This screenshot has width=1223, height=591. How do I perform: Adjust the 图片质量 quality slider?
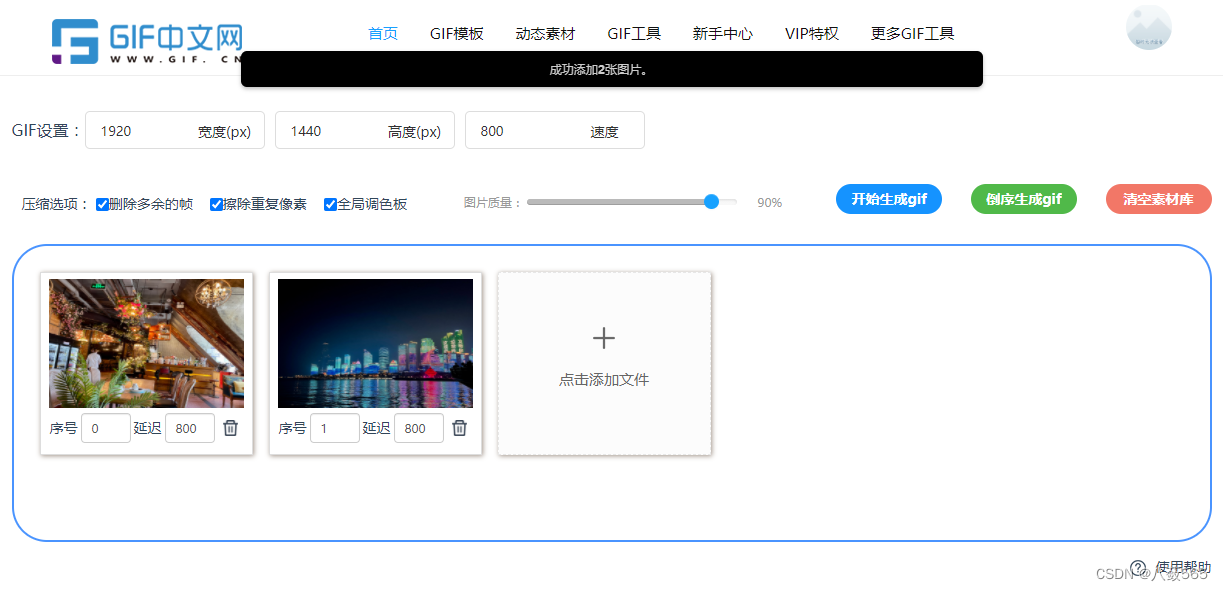click(711, 201)
